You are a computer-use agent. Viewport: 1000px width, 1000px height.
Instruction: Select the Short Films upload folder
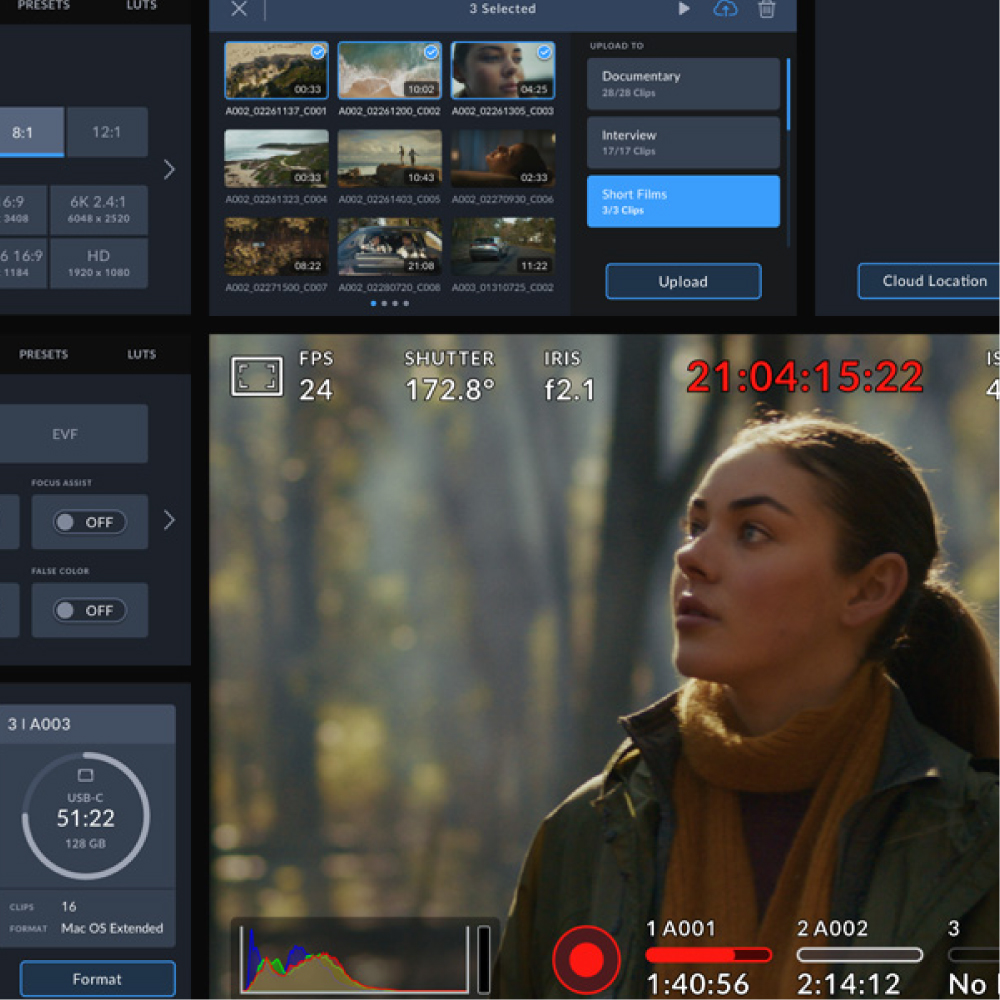tap(683, 201)
